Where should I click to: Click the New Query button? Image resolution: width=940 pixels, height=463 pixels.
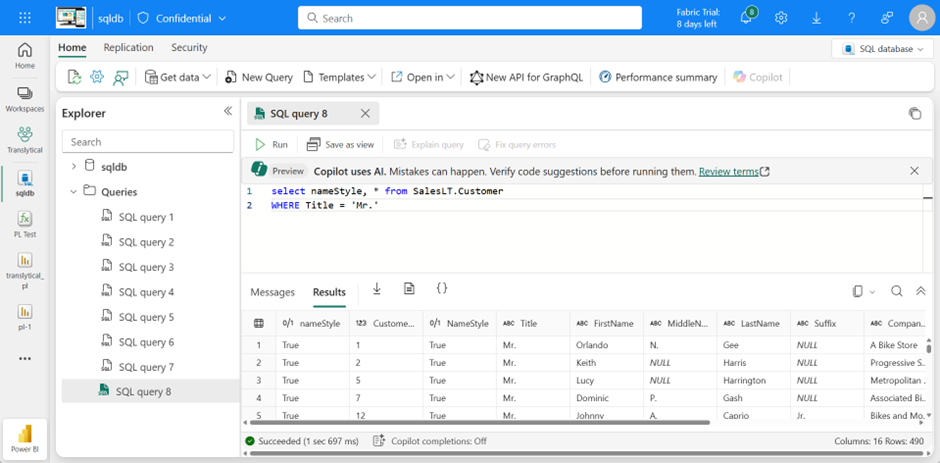click(x=258, y=77)
